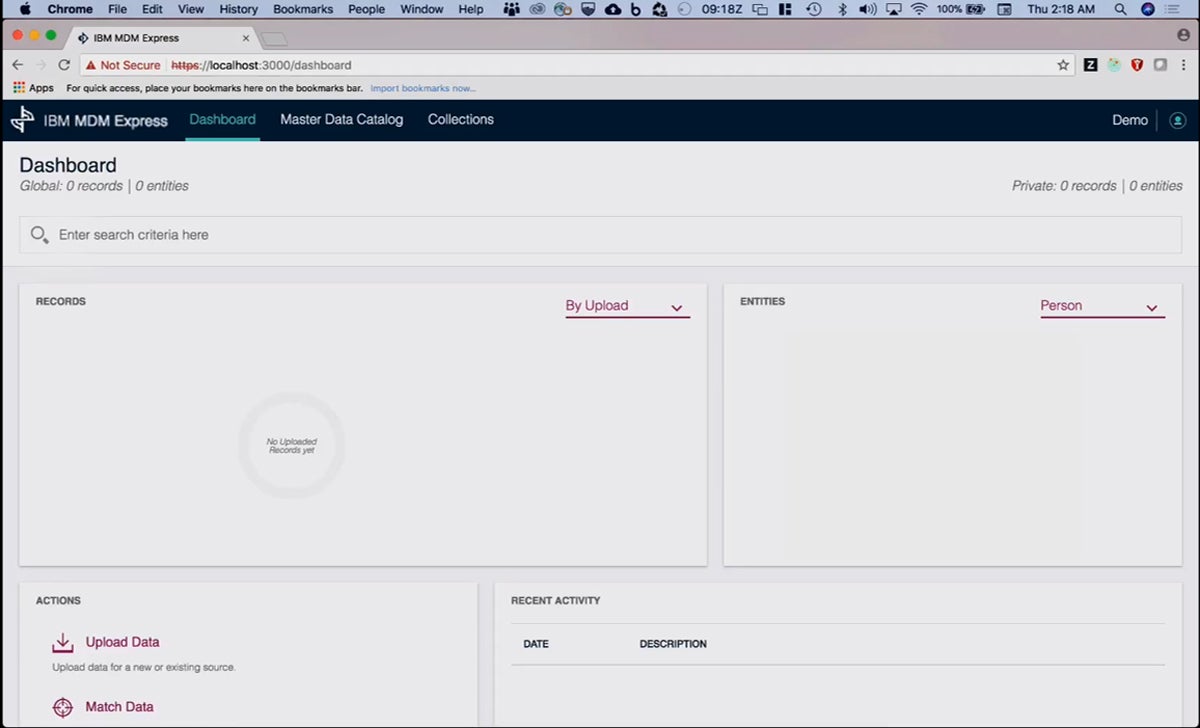The width and height of the screenshot is (1200, 728).
Task: Open the People menu in Chrome
Action: point(366,9)
